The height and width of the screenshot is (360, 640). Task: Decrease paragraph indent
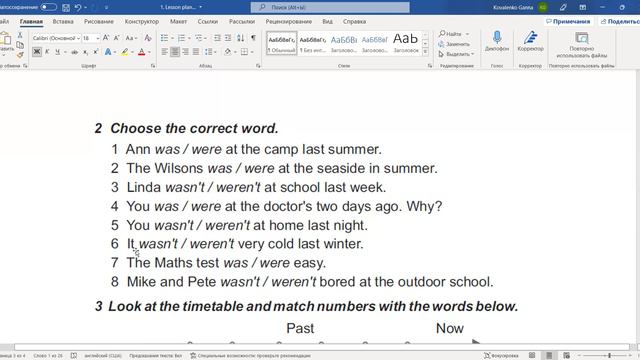point(217,38)
